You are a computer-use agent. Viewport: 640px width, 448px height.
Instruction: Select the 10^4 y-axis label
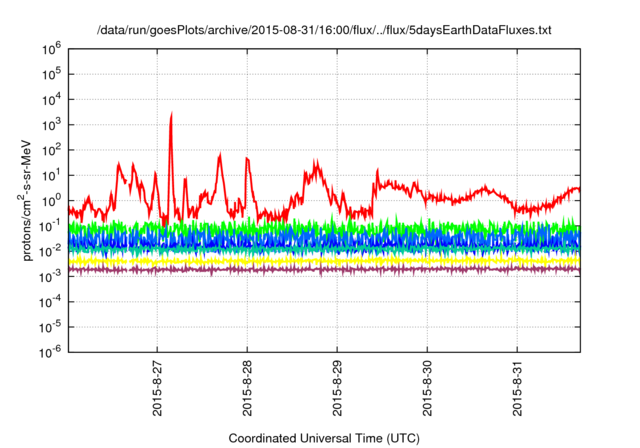(51, 100)
